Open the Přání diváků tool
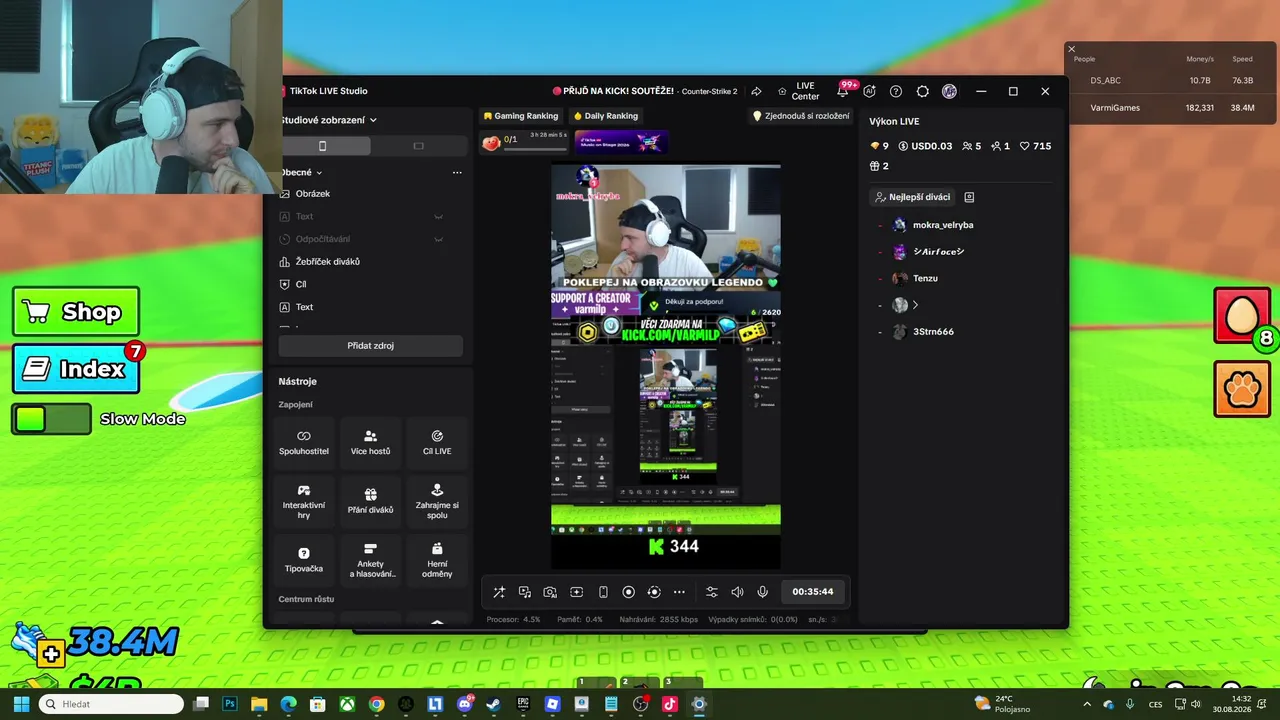This screenshot has height=720, width=1280. pos(370,502)
